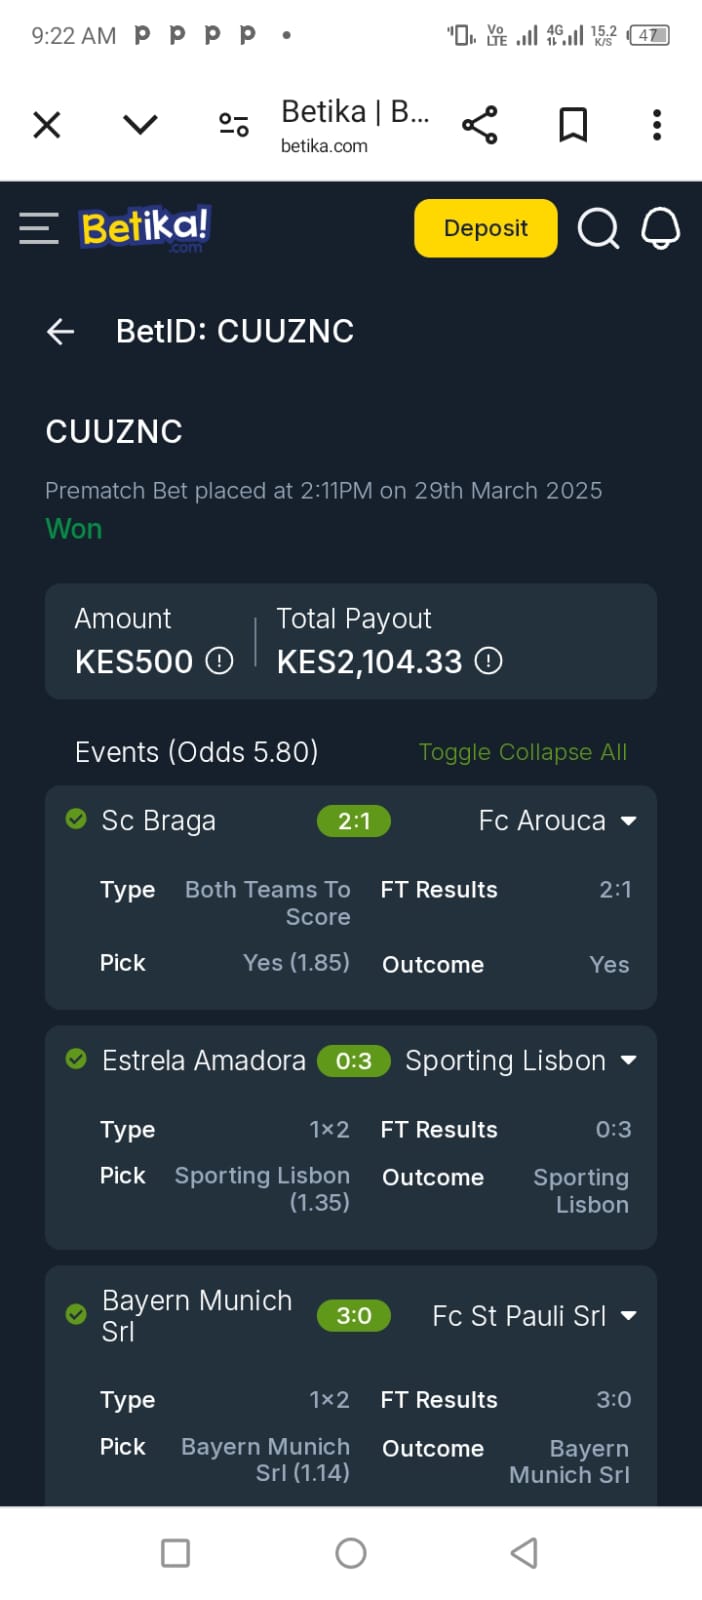Share the bet slip page
Viewport: 702px width, 1600px height.
coord(480,124)
